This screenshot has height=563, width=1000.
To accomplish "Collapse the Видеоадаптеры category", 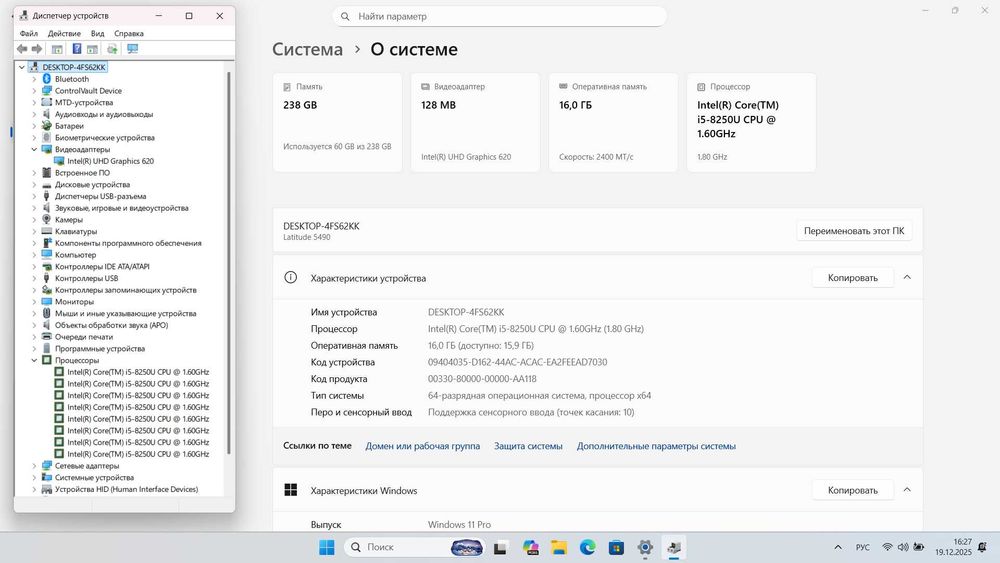I will (x=34, y=149).
